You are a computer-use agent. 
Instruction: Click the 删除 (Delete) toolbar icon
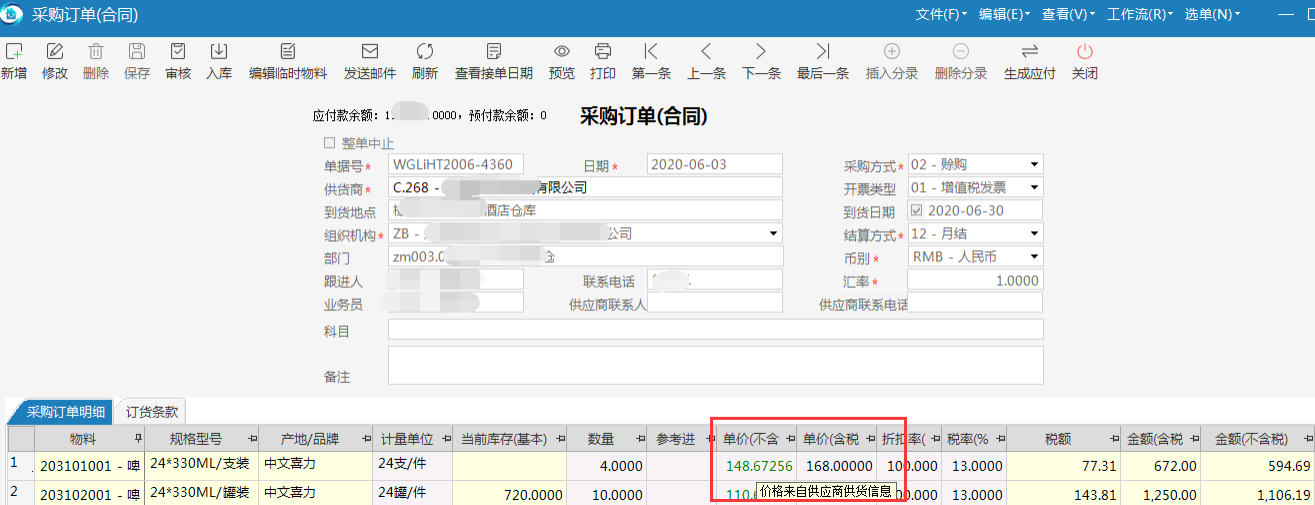(x=96, y=51)
